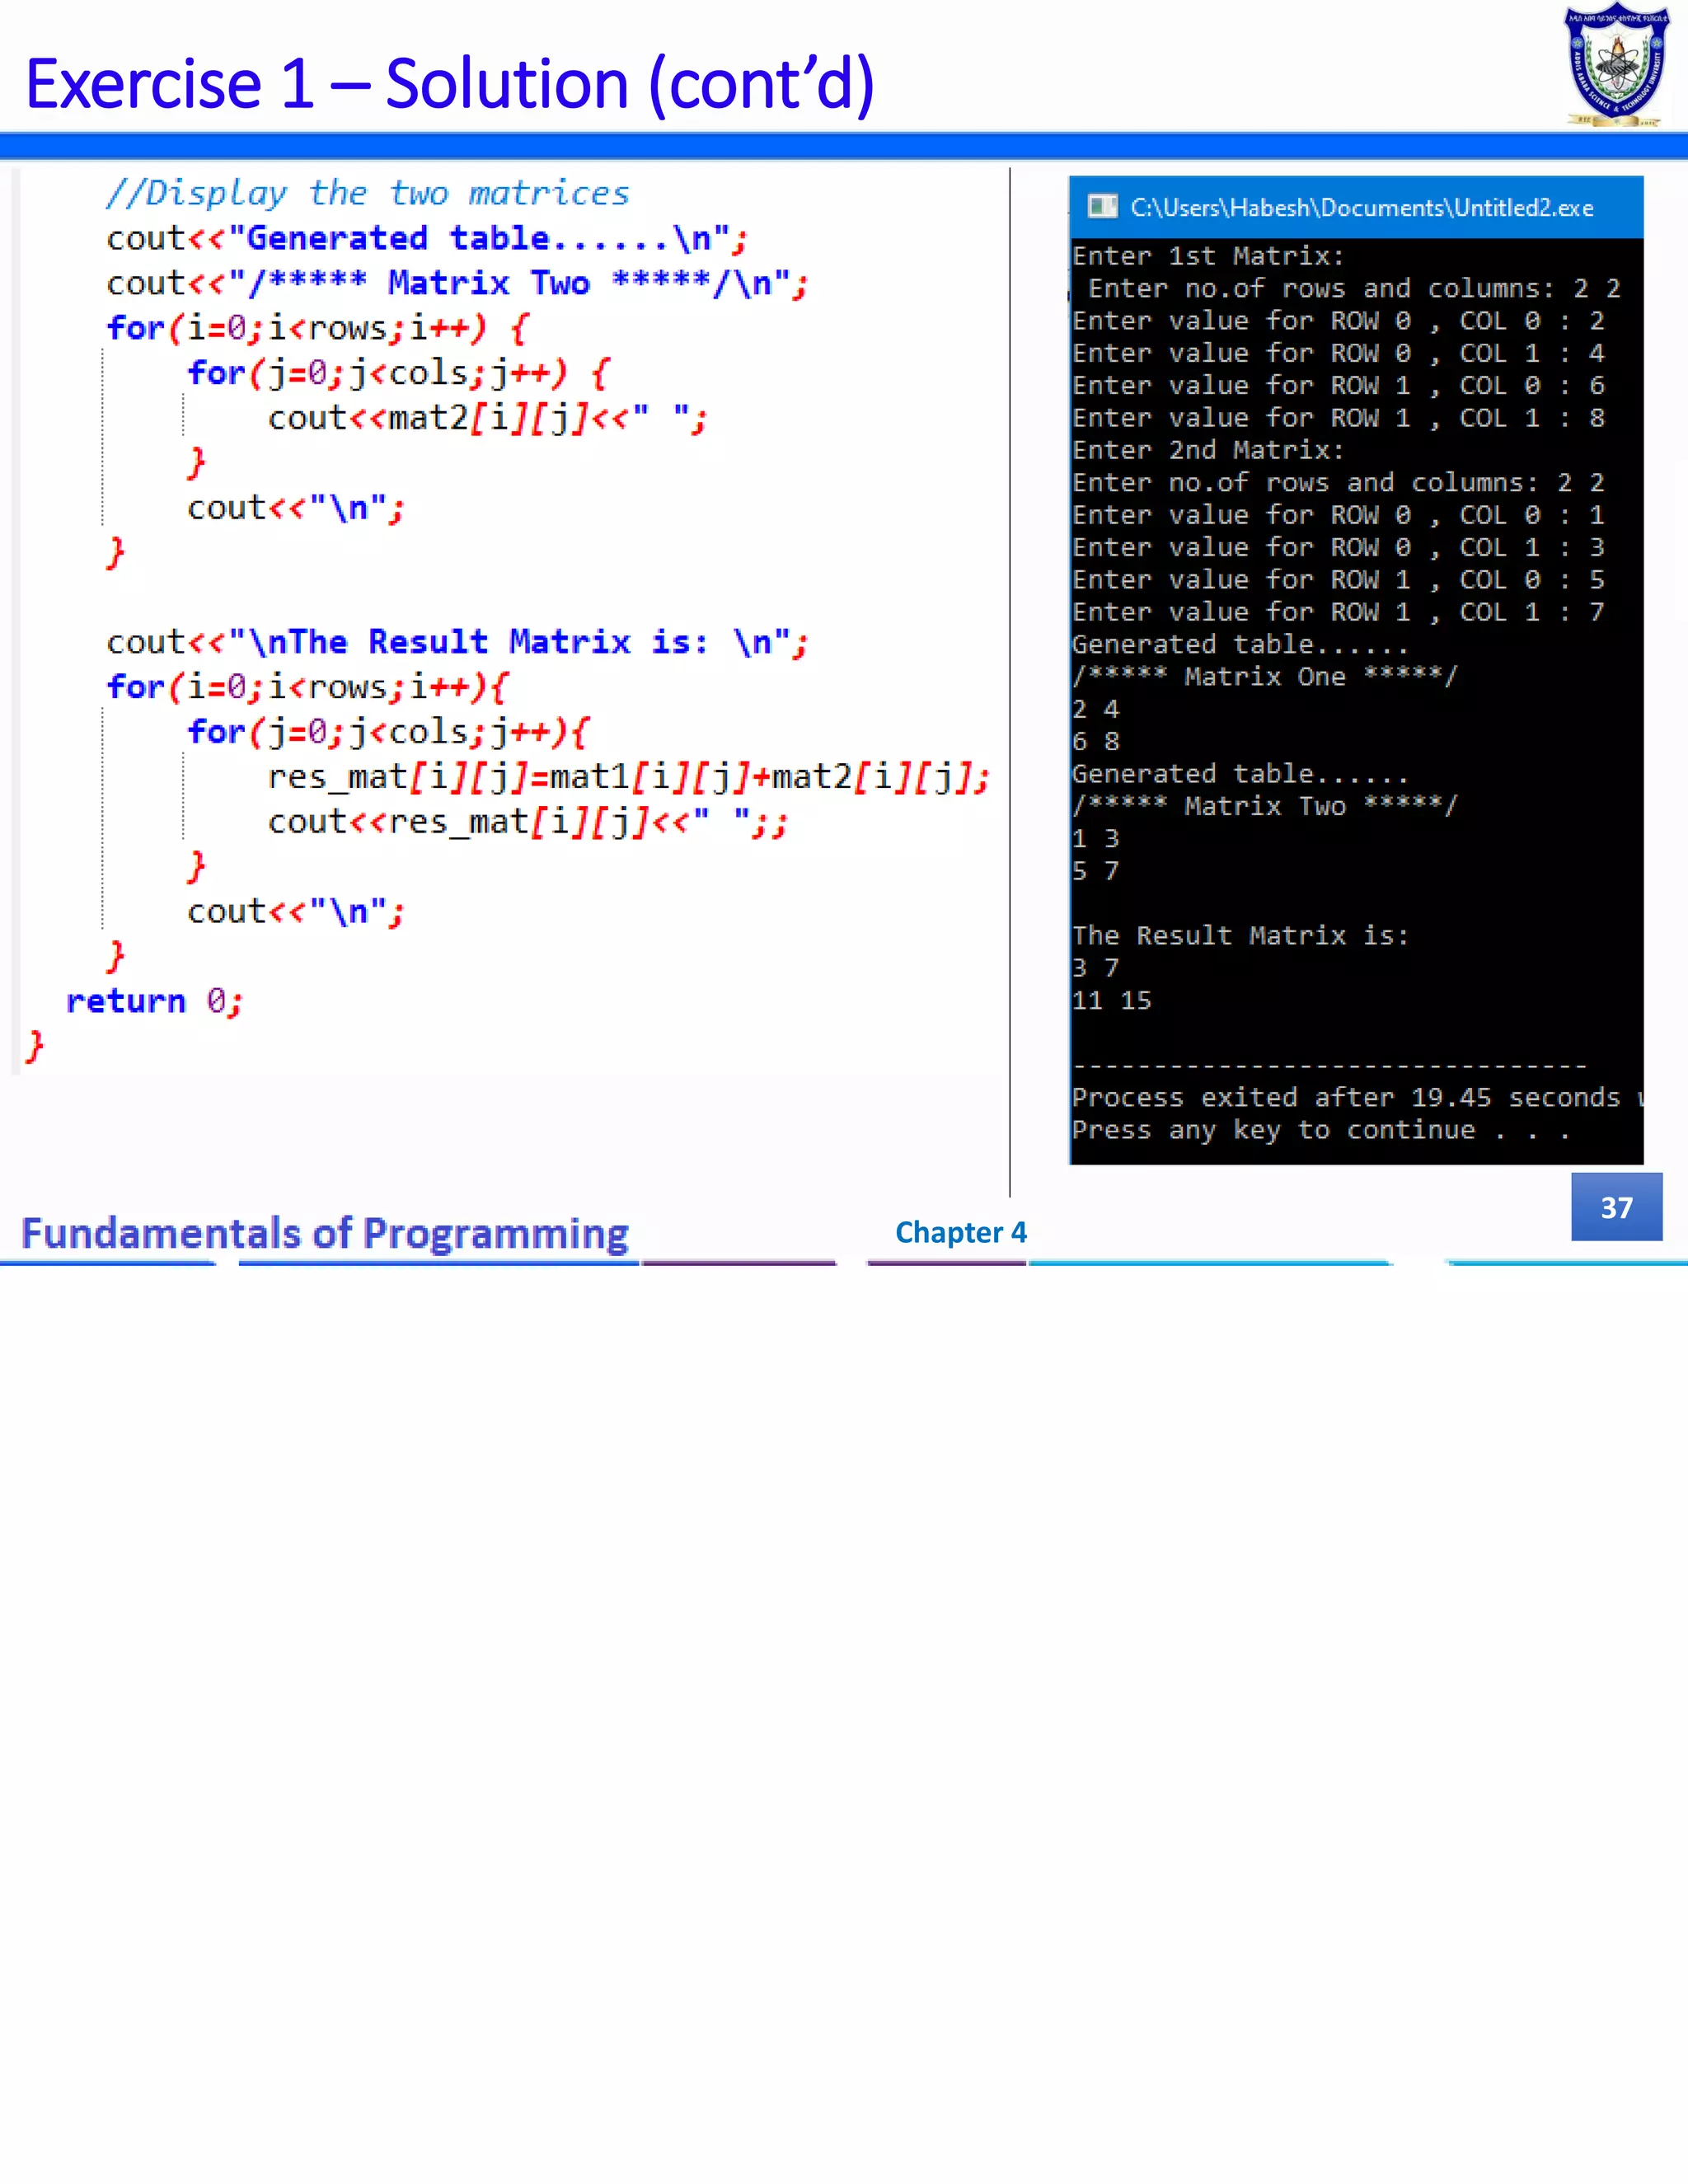Click the result row 11 15 in console
The height and width of the screenshot is (2184, 1688).
pyautogui.click(x=1112, y=1001)
